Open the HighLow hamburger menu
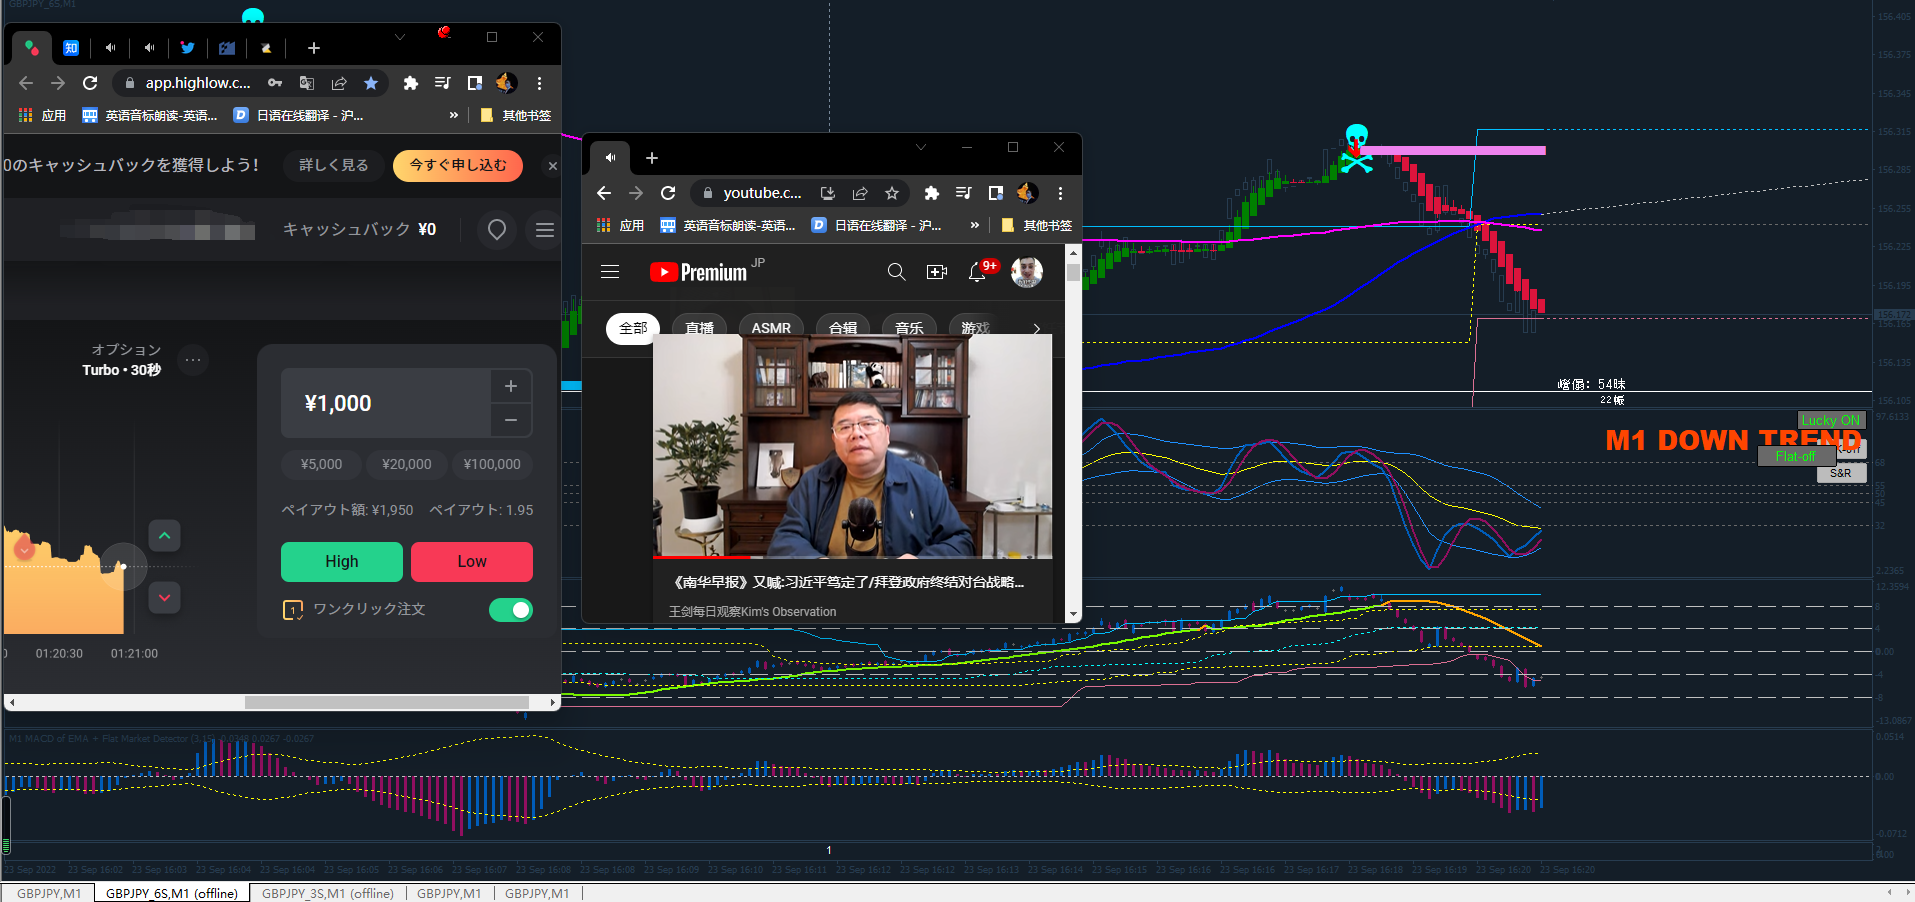The height and width of the screenshot is (902, 1915). tap(545, 230)
